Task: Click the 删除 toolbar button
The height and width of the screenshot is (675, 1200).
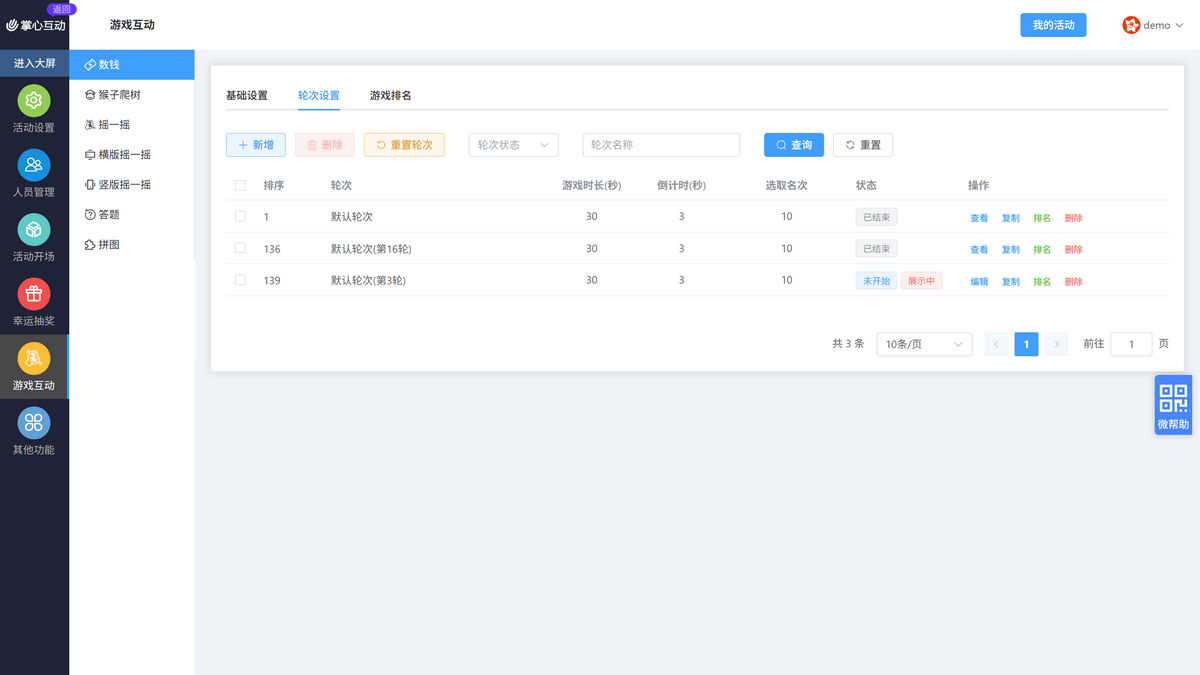Action: point(325,145)
